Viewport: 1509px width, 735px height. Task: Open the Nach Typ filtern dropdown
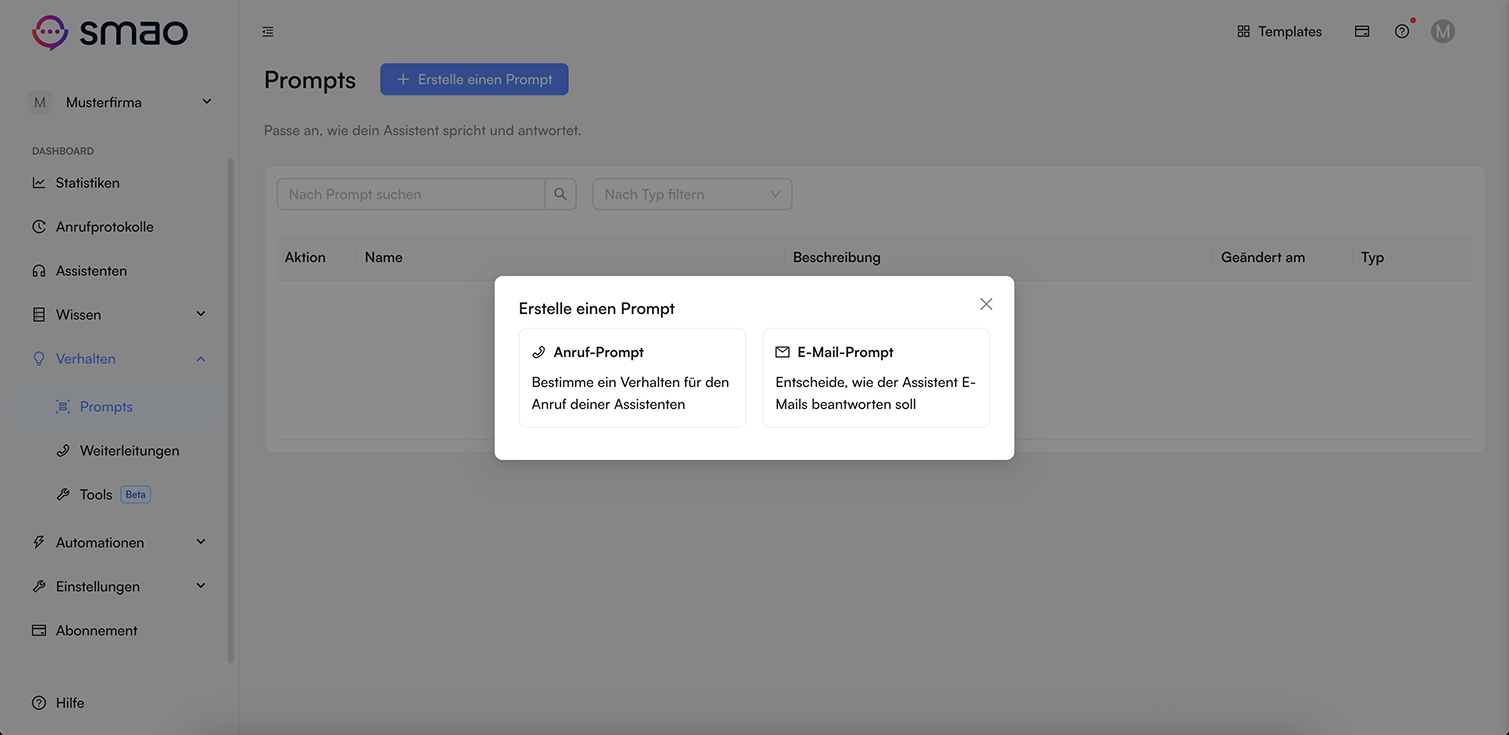[692, 194]
